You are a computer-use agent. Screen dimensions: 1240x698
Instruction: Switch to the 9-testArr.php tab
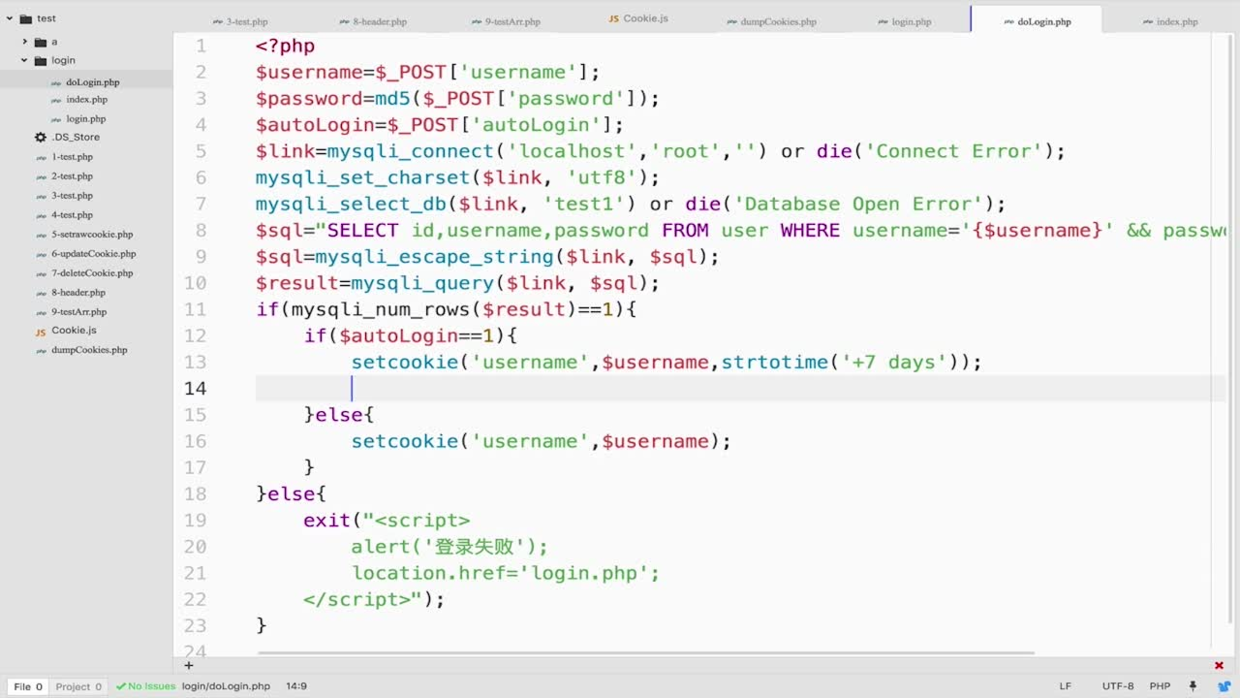[505, 21]
